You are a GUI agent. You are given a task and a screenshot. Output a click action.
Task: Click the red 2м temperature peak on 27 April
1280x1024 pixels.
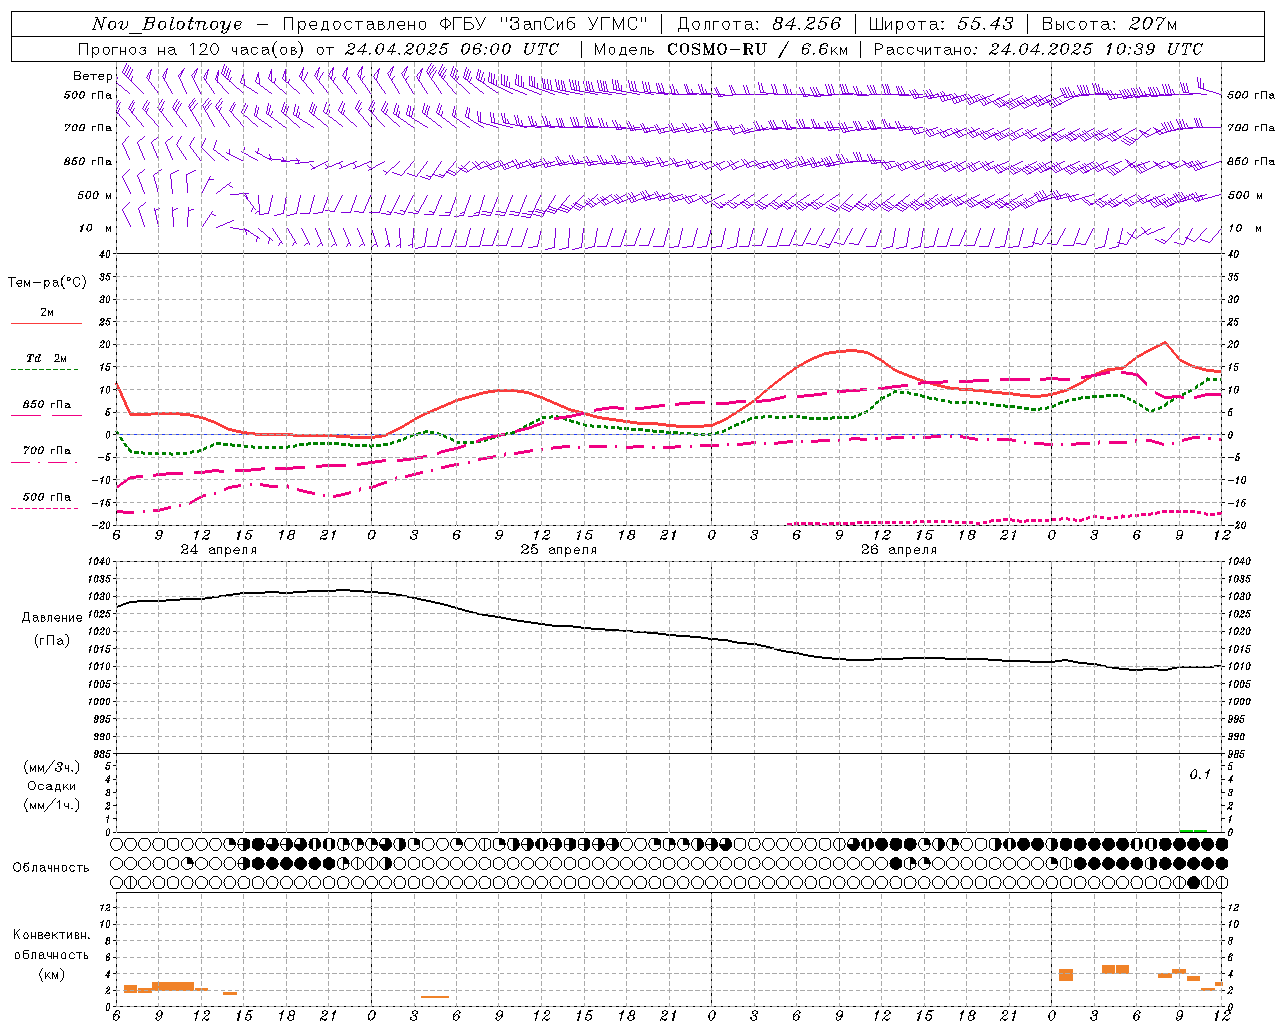click(x=1165, y=342)
